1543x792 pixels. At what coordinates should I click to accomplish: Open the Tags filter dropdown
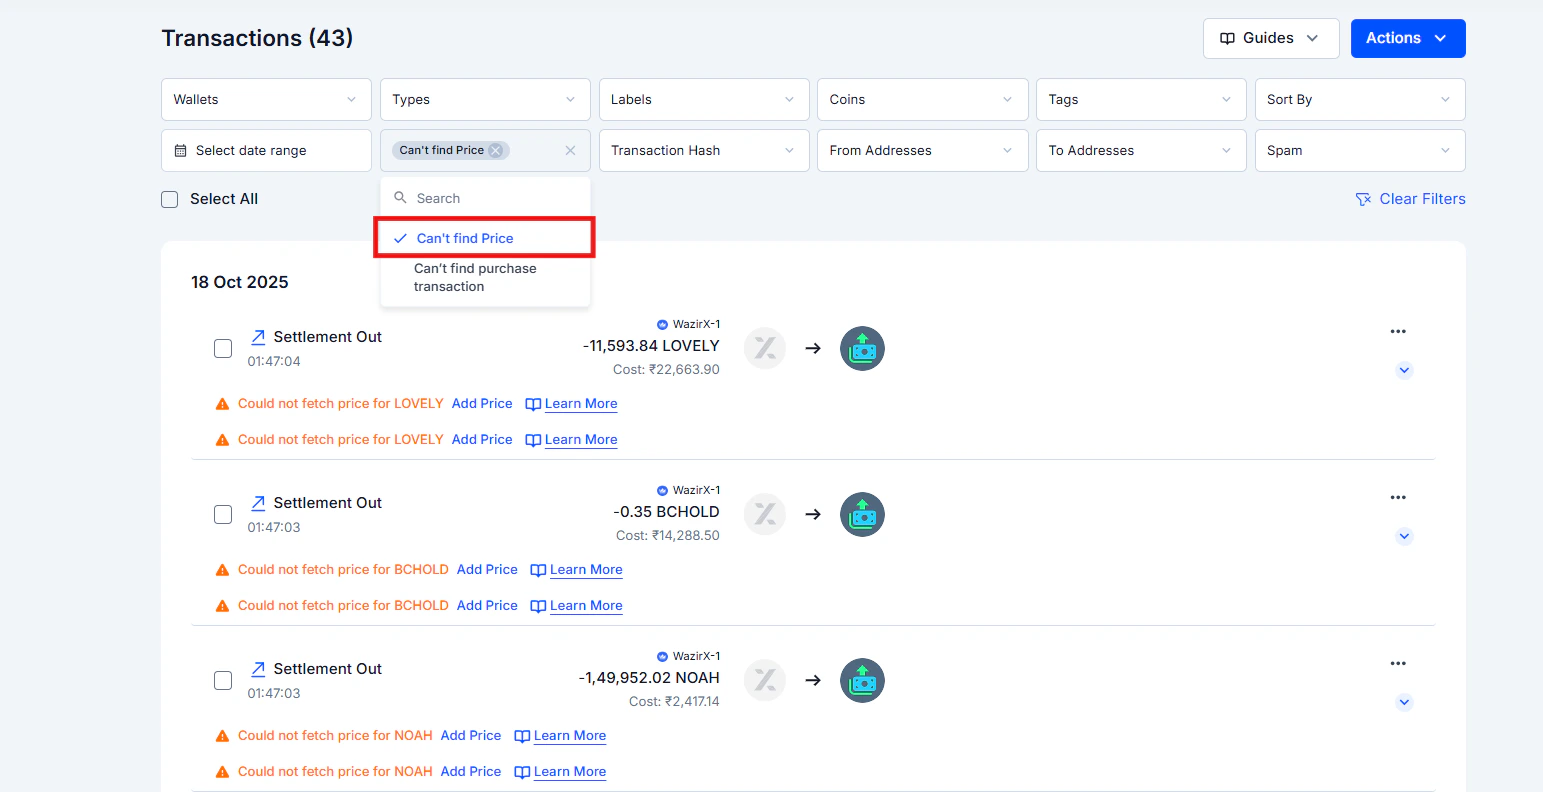tap(1141, 99)
